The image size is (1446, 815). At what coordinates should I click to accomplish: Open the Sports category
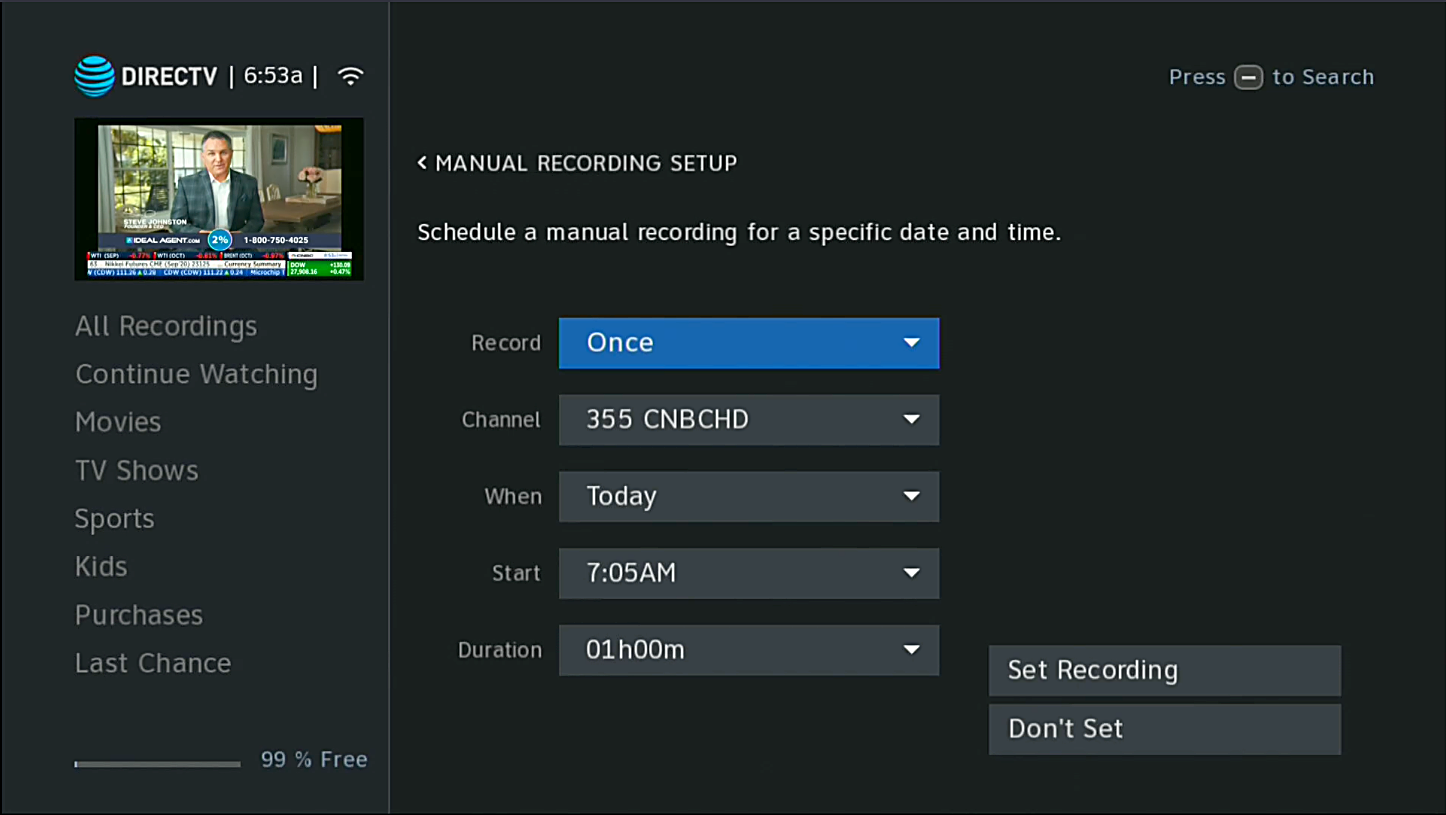pos(114,518)
